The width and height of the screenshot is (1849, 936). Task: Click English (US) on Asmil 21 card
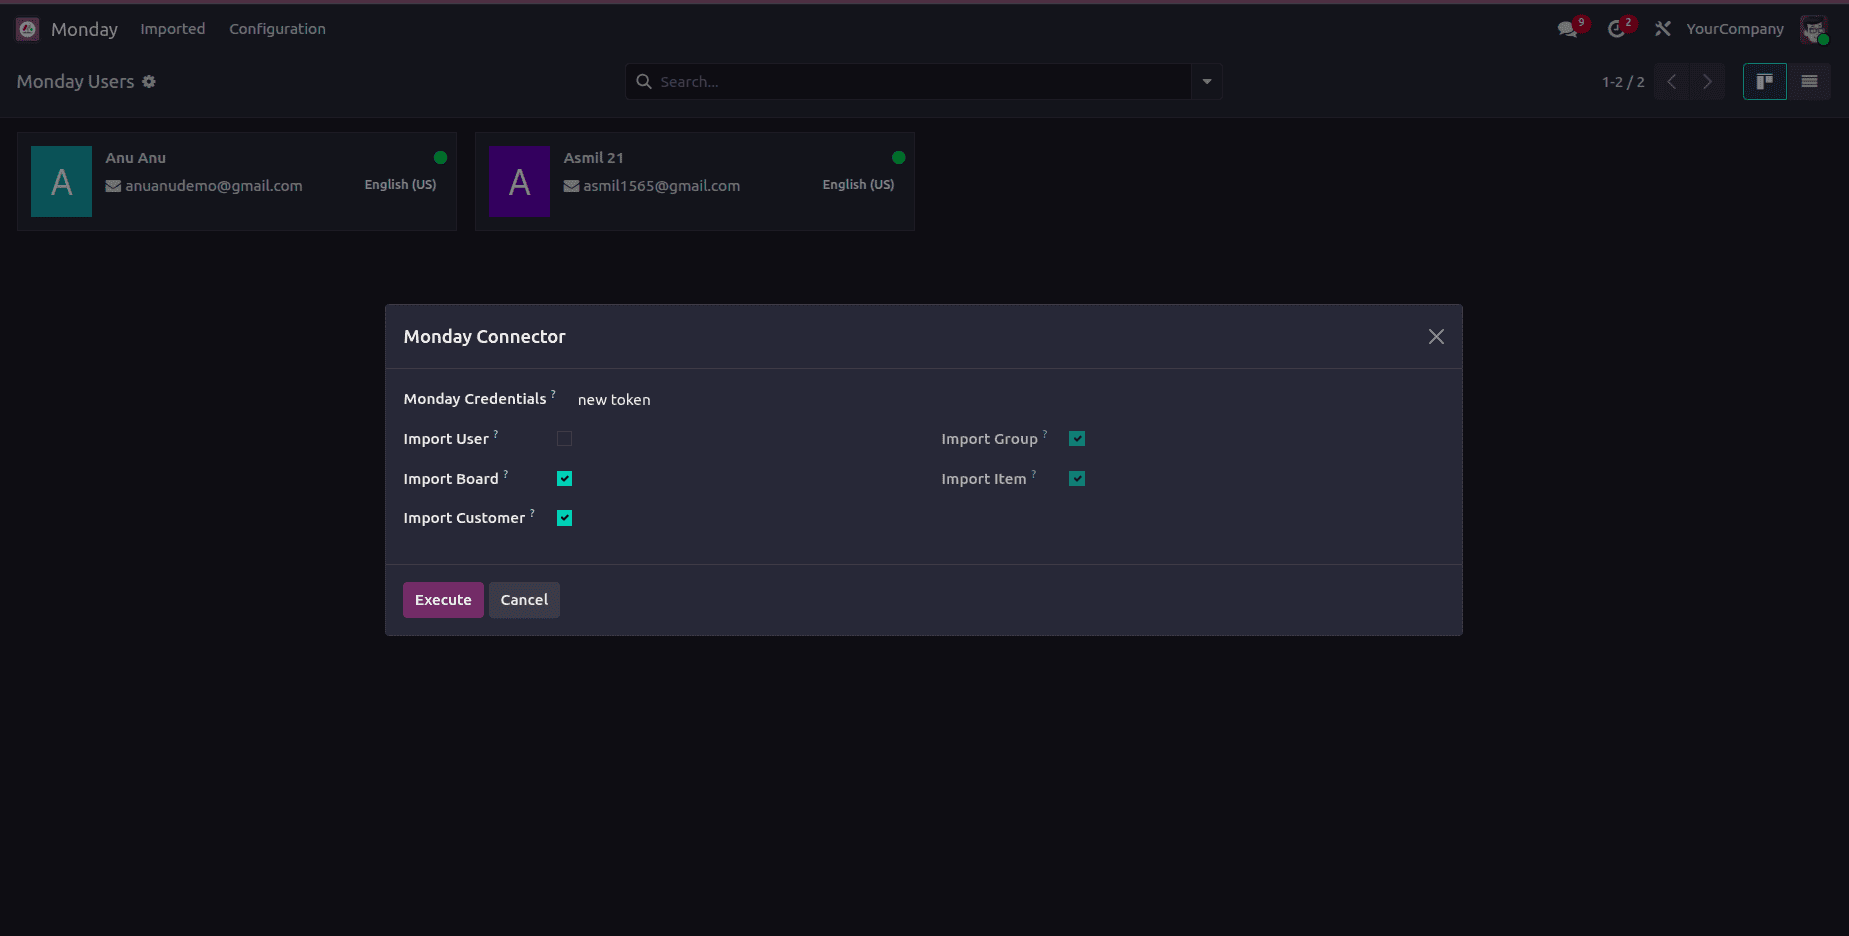[858, 185]
